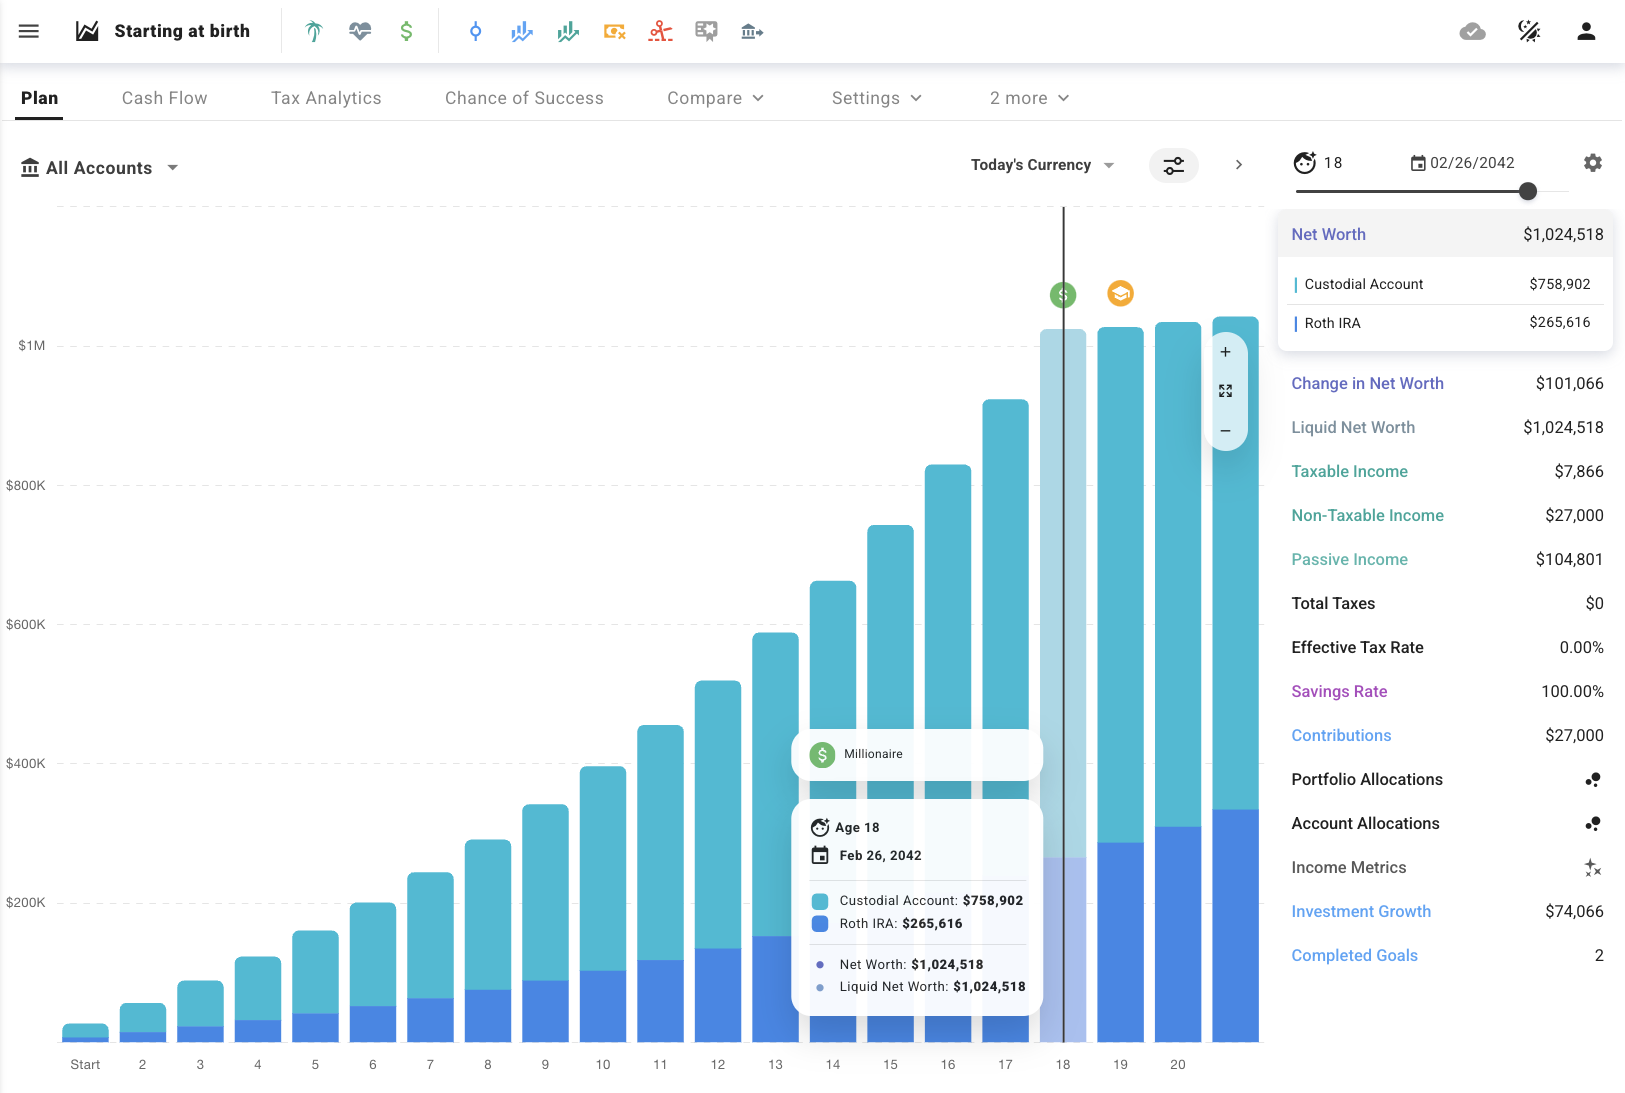Viewport: 1625px width, 1093px height.
Task: Toggle dark/light theme mode
Action: [x=1529, y=32]
